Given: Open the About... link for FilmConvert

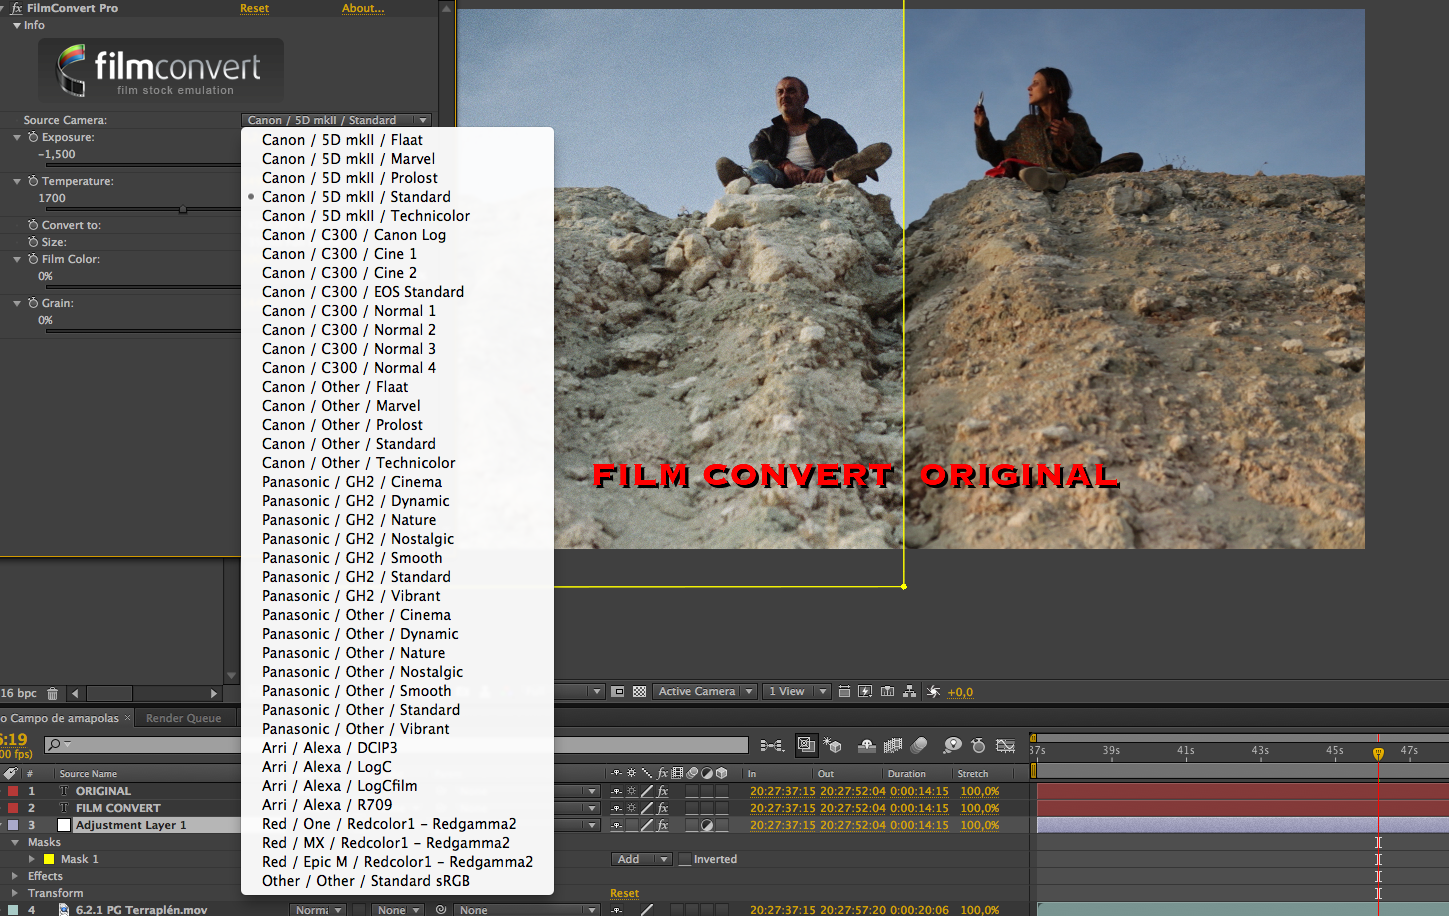Looking at the screenshot, I should 363,8.
